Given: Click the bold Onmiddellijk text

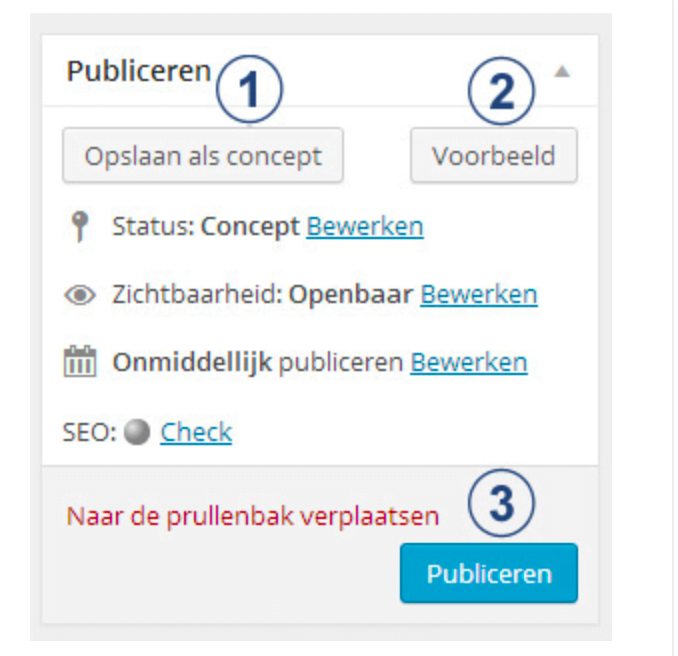Looking at the screenshot, I should [x=192, y=362].
